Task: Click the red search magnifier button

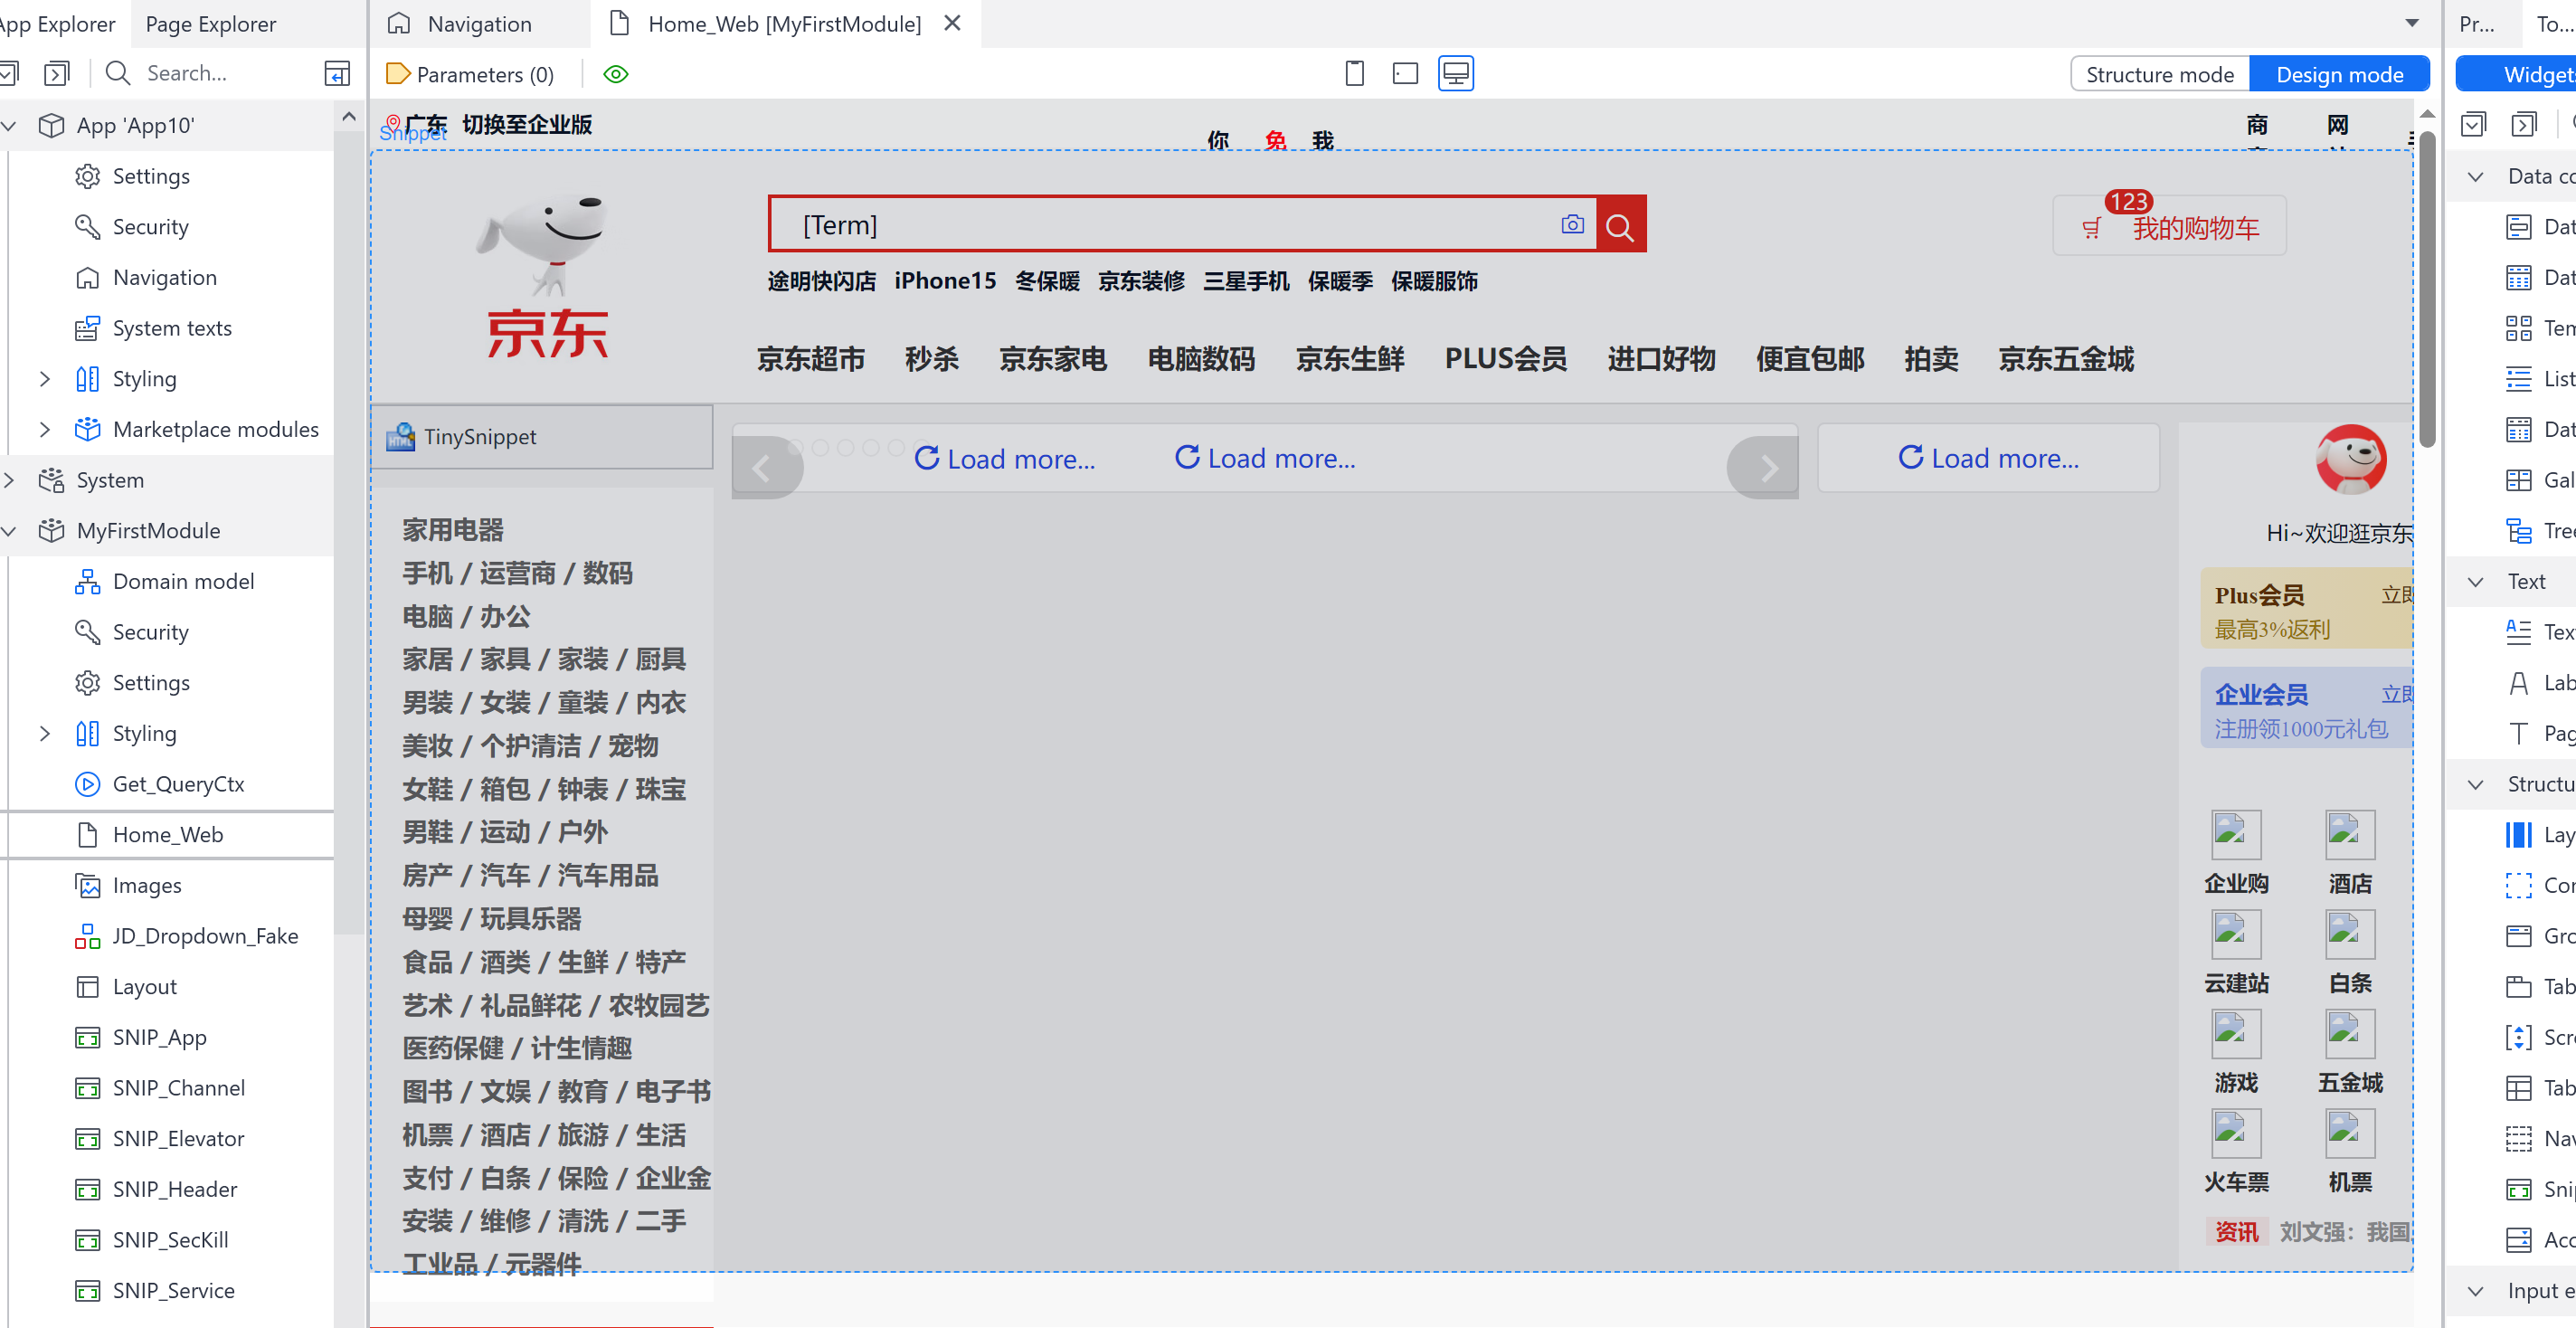Action: pyautogui.click(x=1620, y=226)
